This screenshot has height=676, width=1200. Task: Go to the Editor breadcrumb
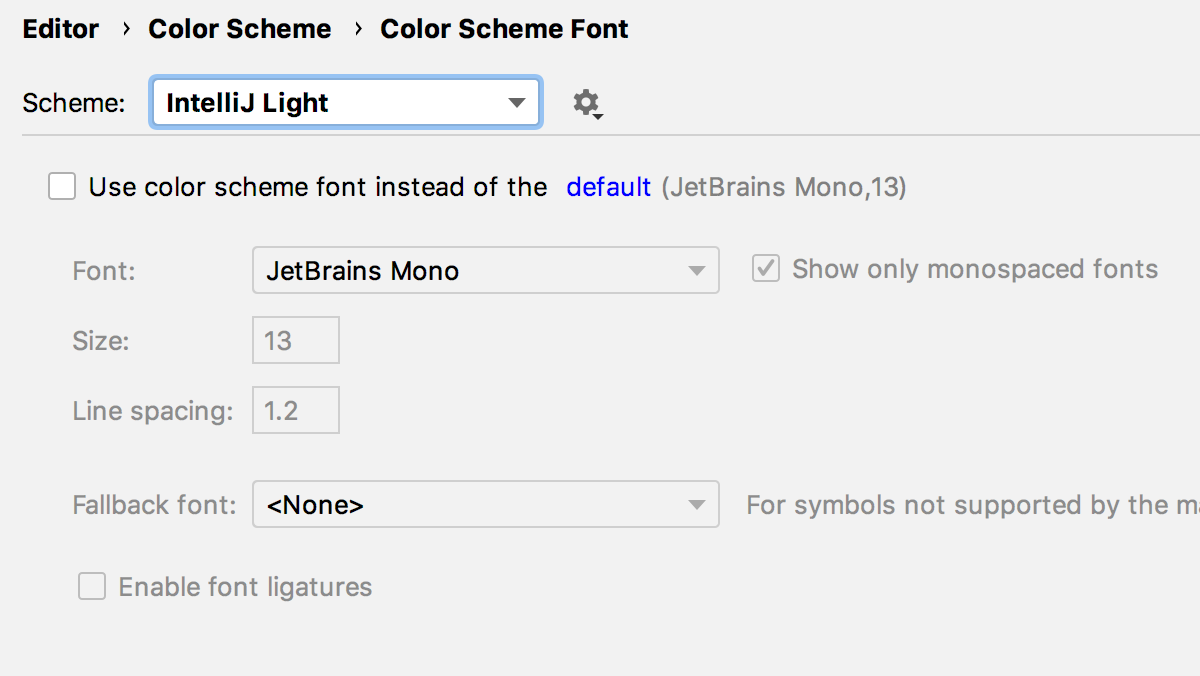(x=61, y=29)
